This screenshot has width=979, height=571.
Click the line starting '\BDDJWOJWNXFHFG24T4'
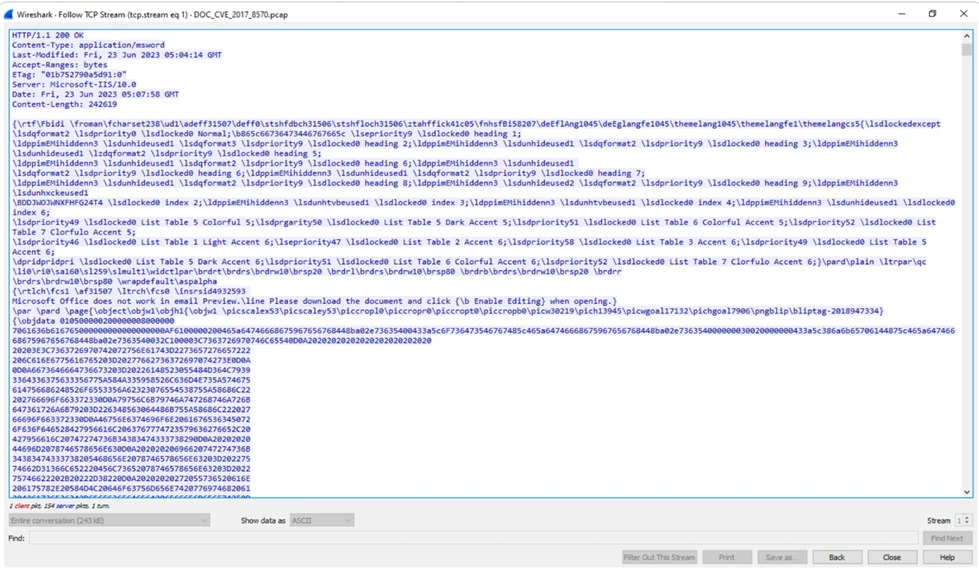pyautogui.click(x=483, y=202)
